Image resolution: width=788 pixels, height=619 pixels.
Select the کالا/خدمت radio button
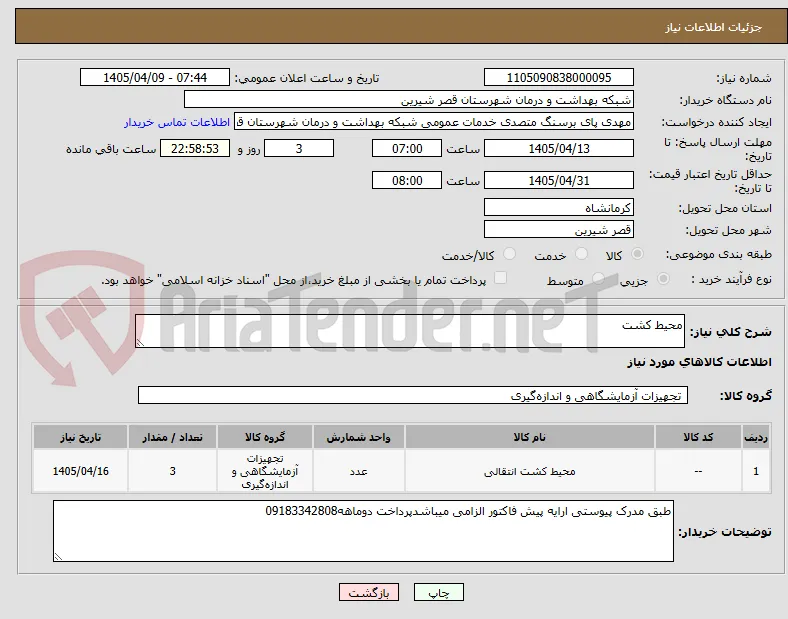tap(509, 254)
